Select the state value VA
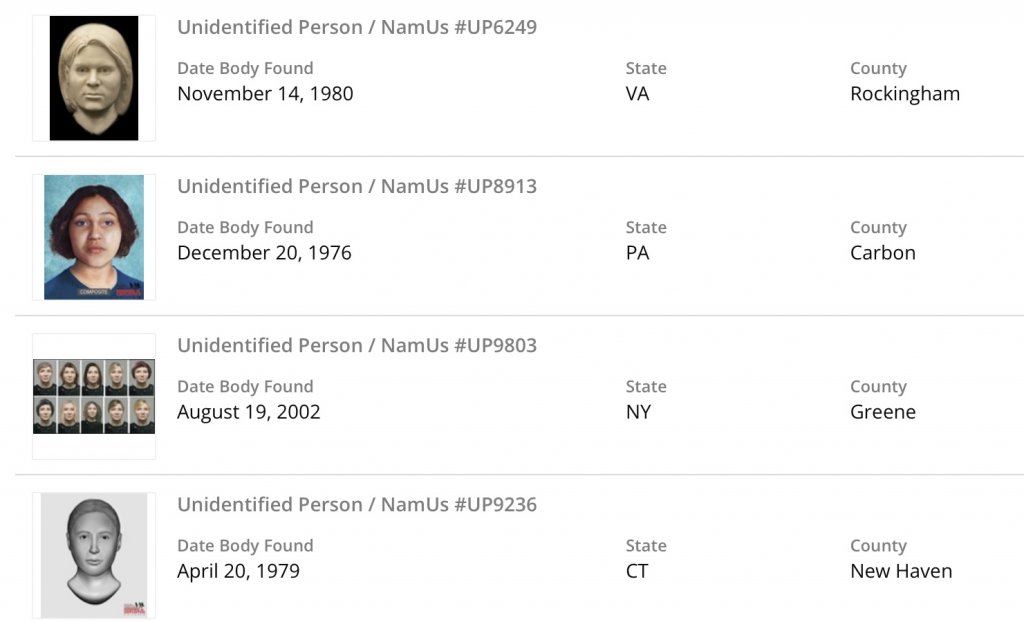Image resolution: width=1024 pixels, height=622 pixels. [x=637, y=94]
